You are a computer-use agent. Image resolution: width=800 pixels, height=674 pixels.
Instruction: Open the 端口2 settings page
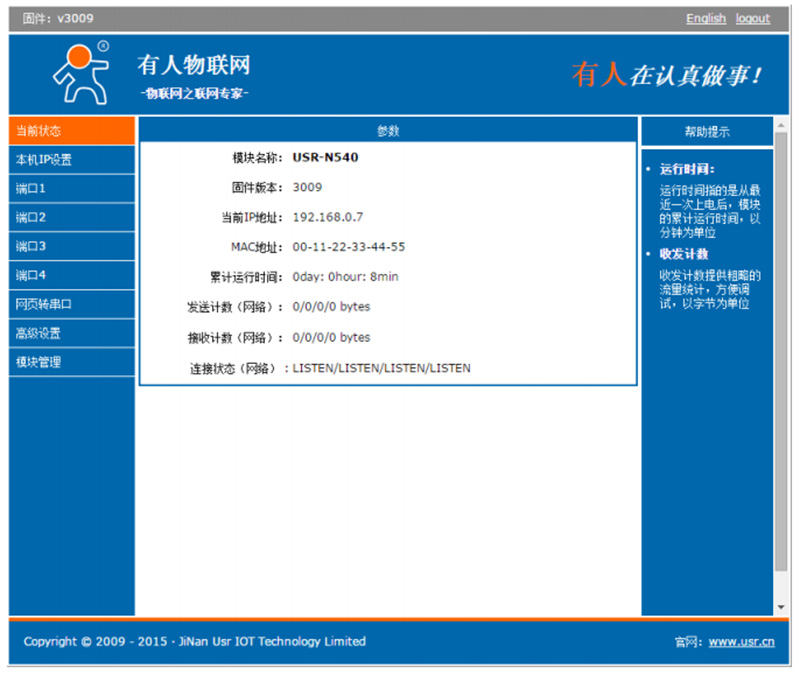click(x=72, y=217)
